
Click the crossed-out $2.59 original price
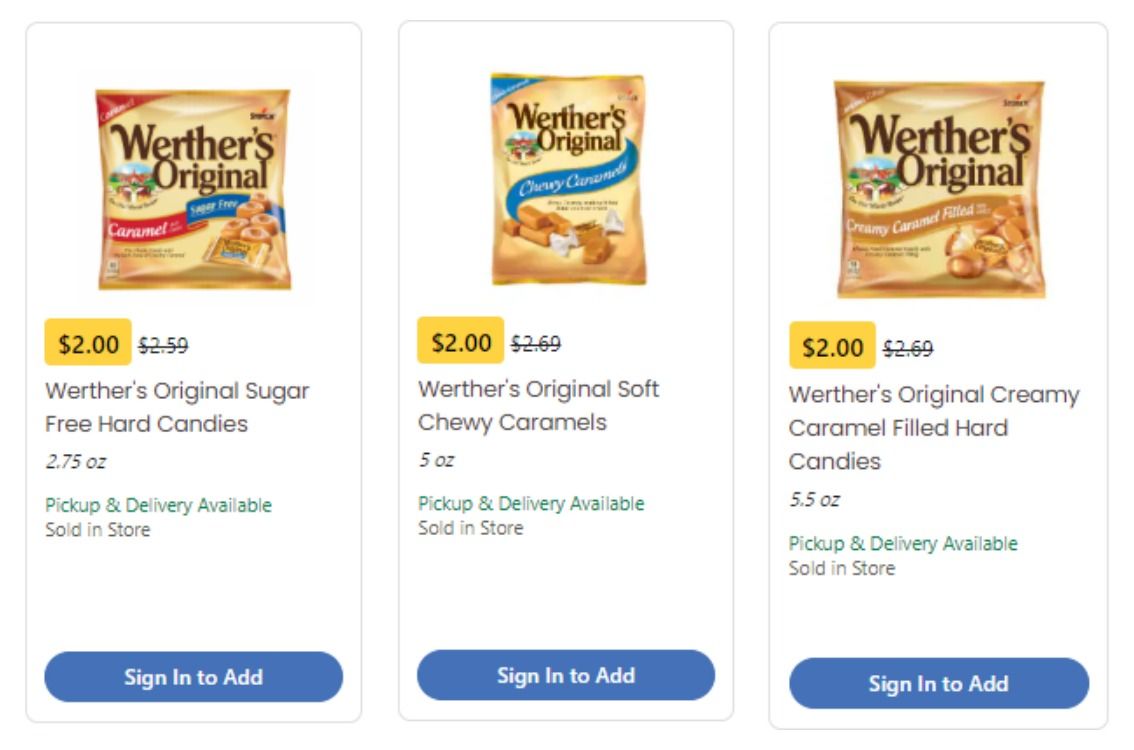point(163,346)
